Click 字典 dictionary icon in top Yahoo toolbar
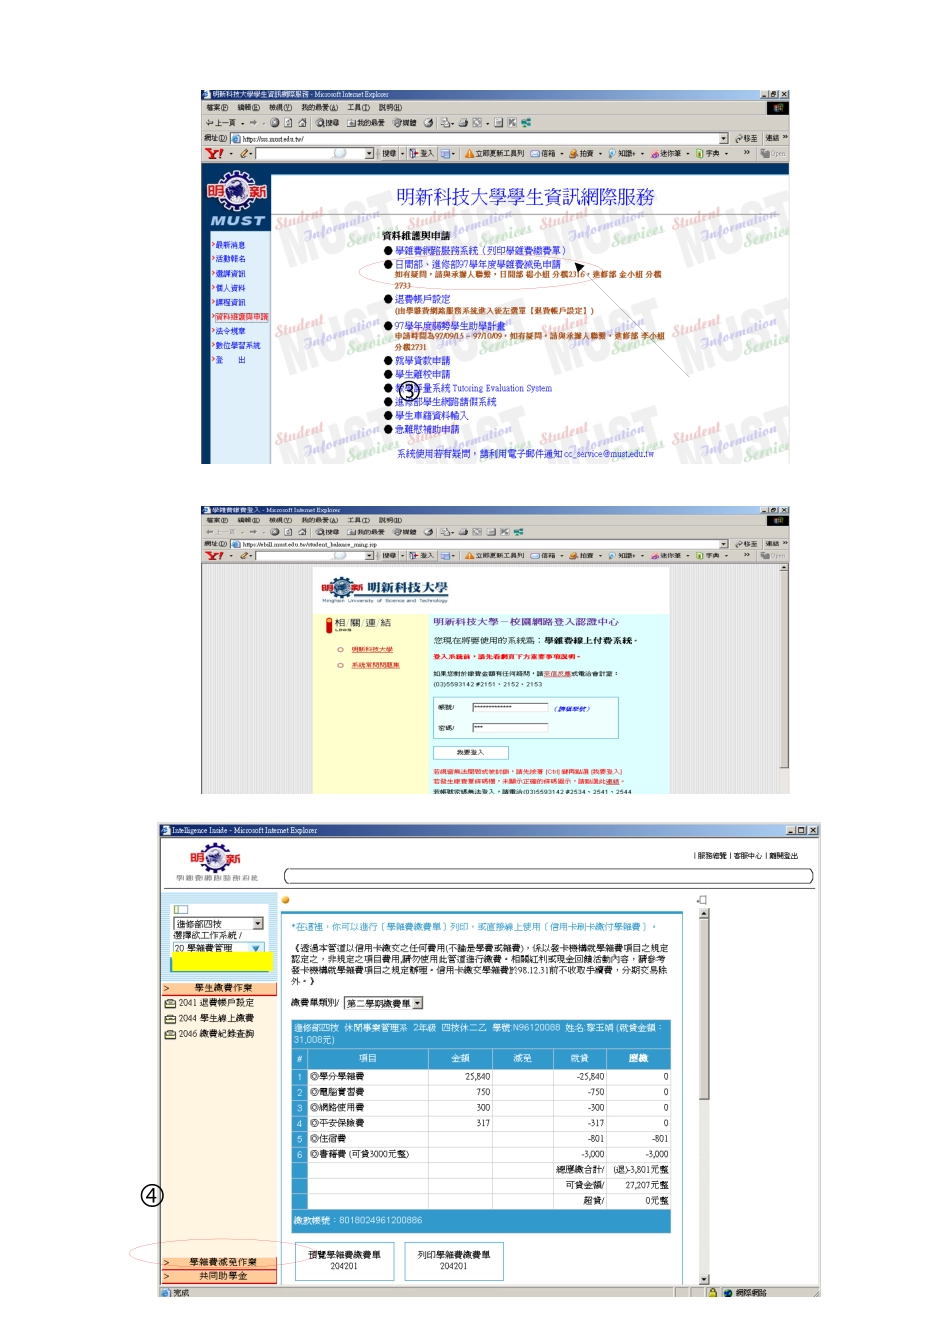950x1344 pixels. (699, 153)
